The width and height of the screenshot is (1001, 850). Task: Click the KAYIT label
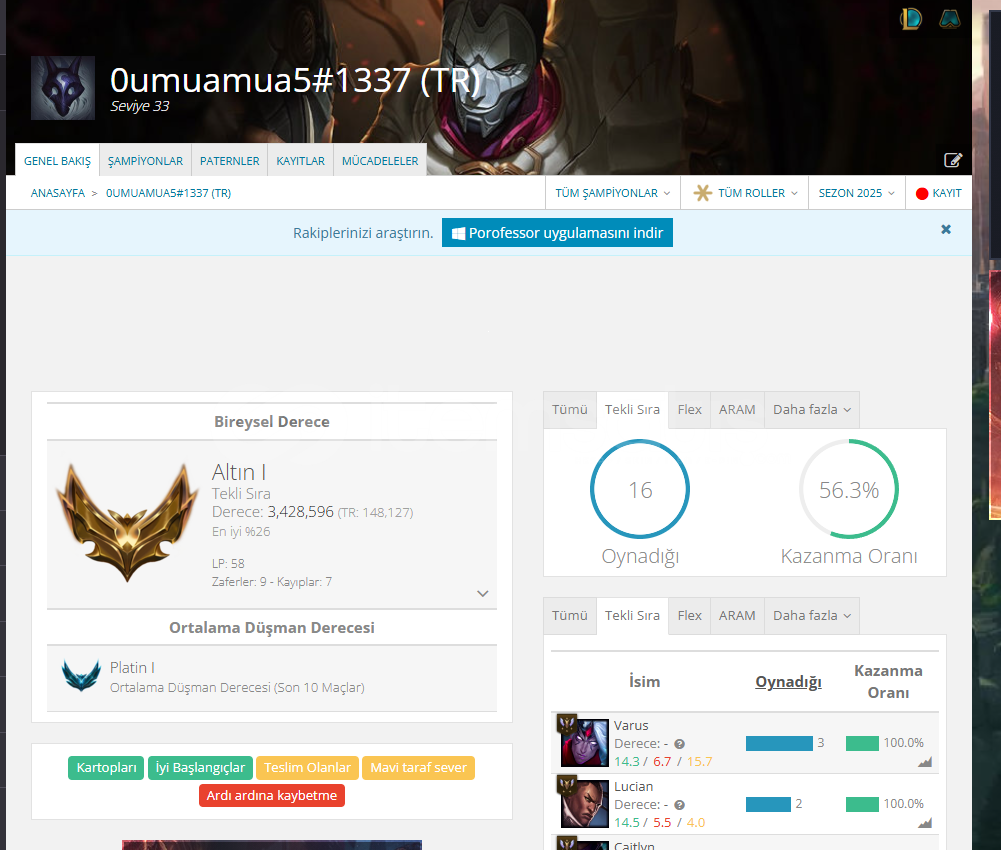click(947, 193)
